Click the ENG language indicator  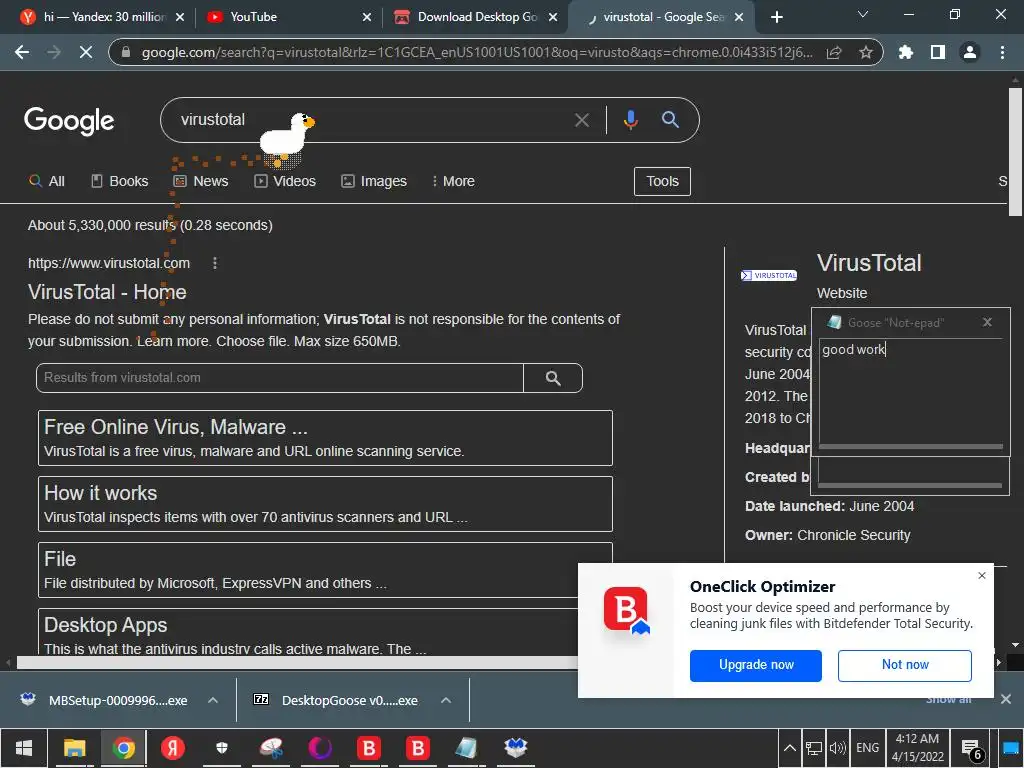click(867, 748)
